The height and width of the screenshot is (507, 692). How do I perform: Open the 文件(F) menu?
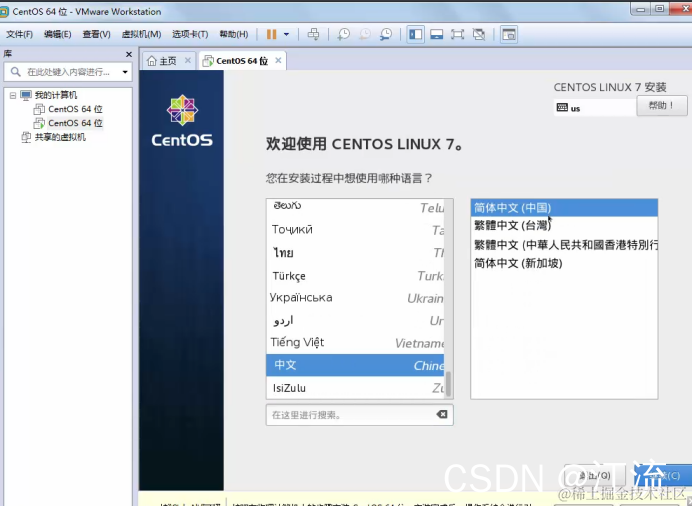point(19,34)
